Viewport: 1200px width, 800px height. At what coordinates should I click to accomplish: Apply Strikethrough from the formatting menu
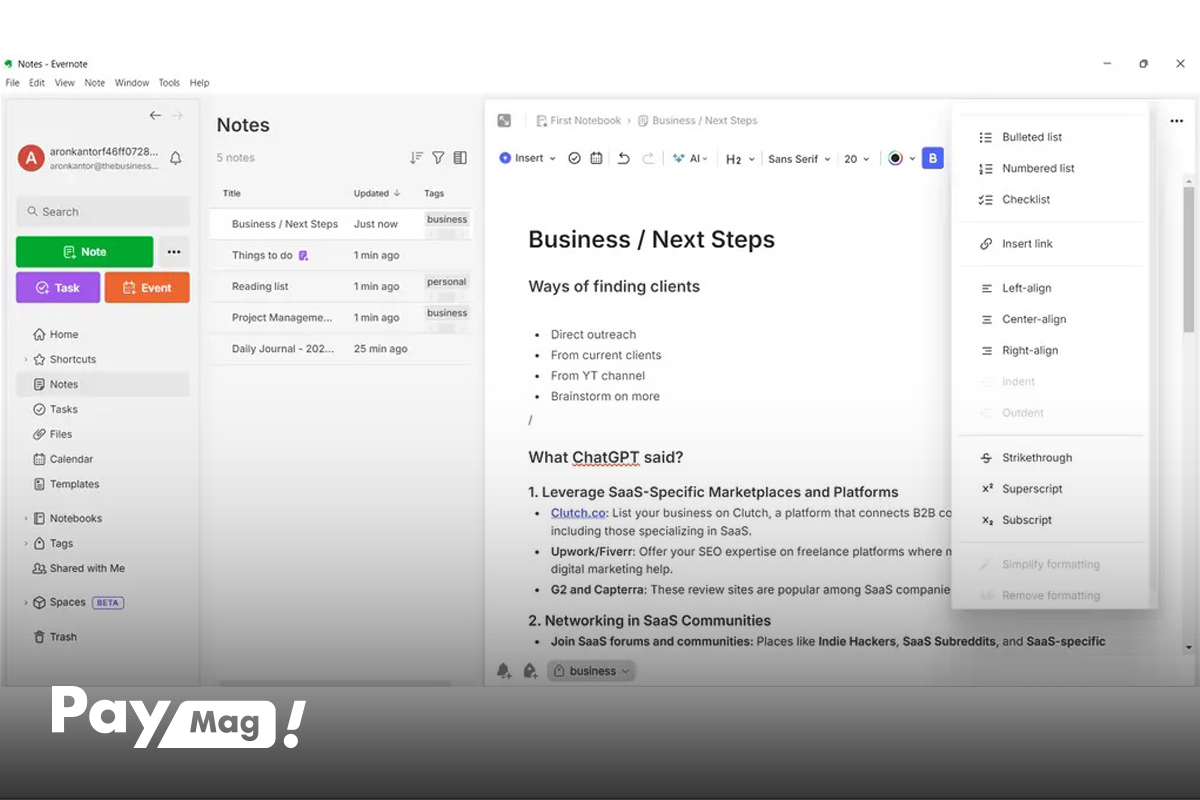(1036, 458)
